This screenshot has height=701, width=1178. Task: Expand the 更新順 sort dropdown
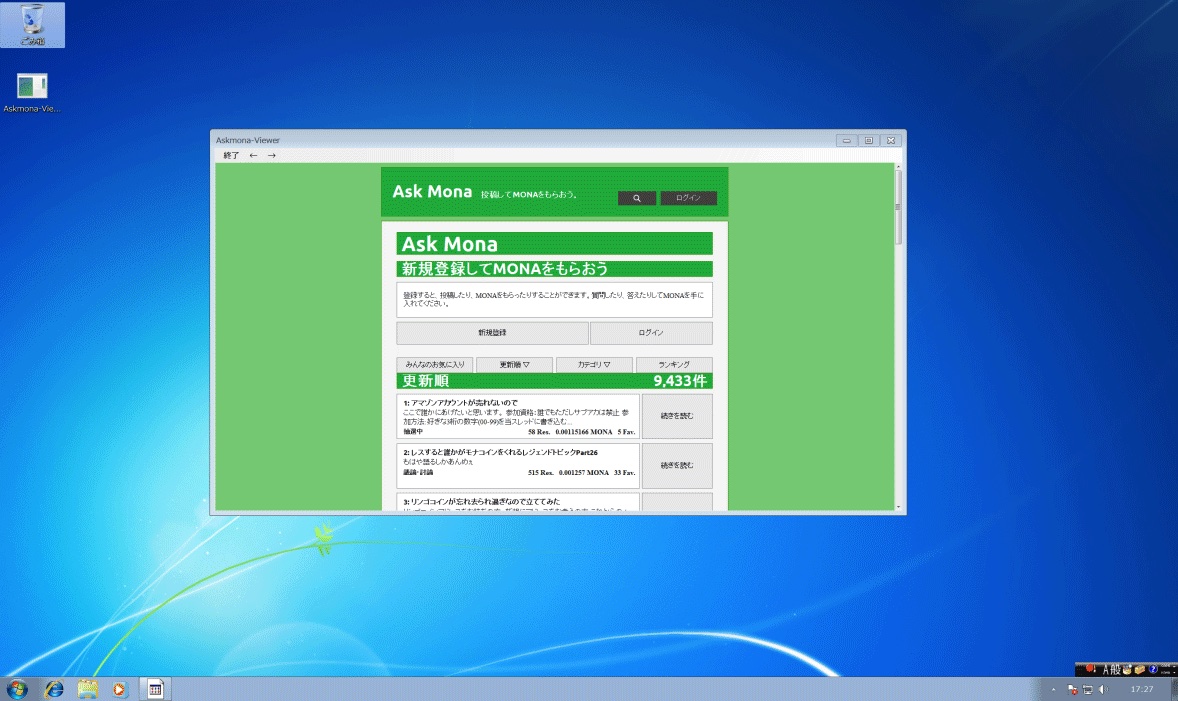[x=514, y=365]
